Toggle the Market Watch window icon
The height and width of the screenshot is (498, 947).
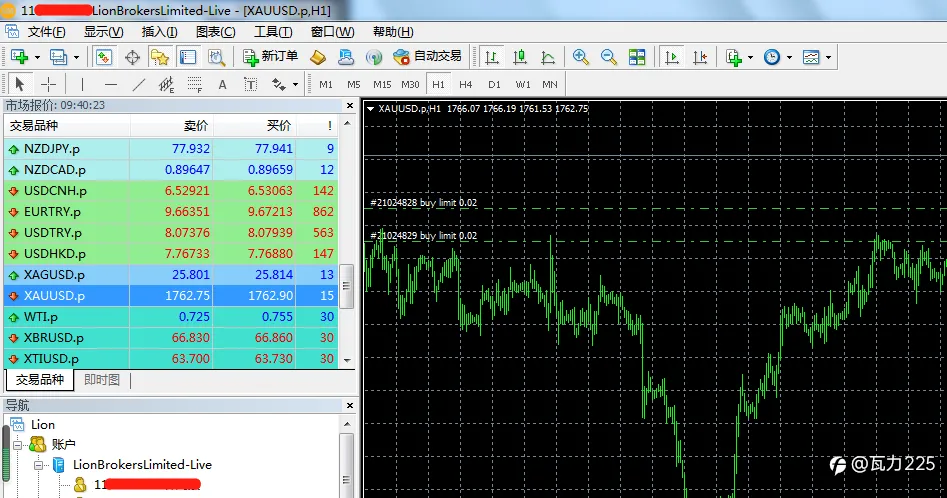(104, 57)
